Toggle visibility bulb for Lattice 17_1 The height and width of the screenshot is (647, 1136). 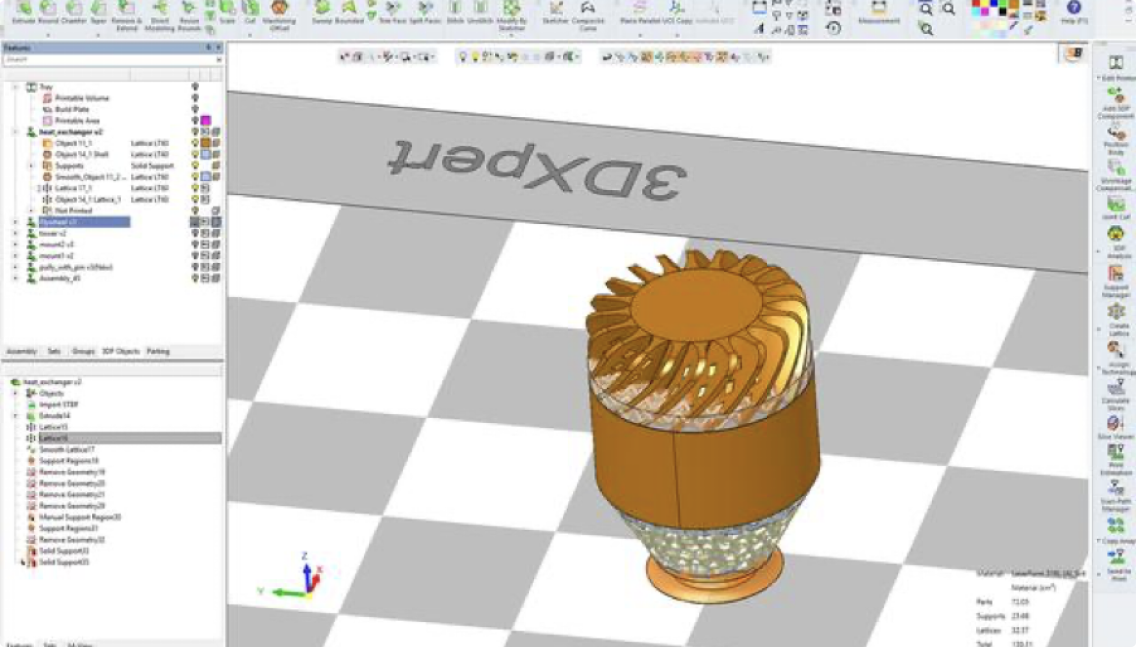(x=195, y=188)
